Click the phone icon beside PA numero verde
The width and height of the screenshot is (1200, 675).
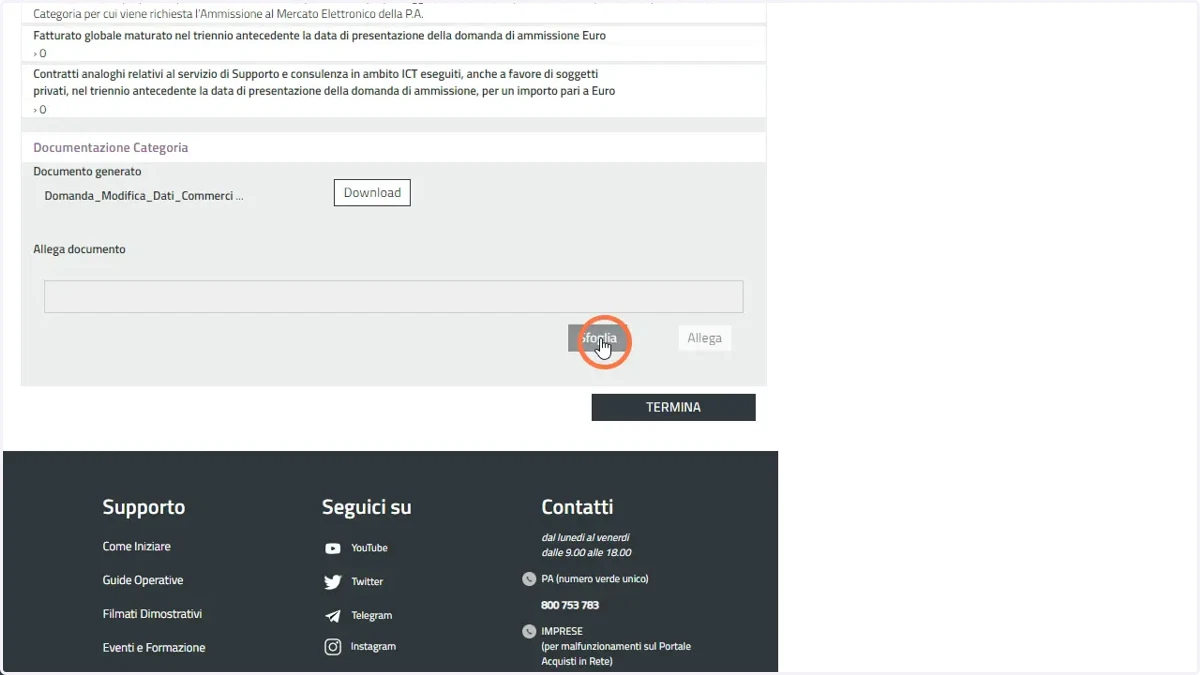(x=529, y=579)
